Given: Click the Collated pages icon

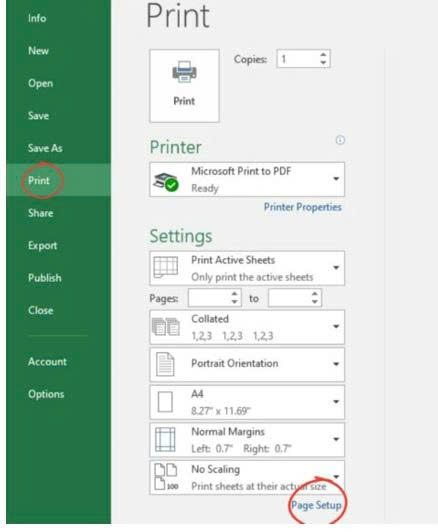Looking at the screenshot, I should 166,326.
